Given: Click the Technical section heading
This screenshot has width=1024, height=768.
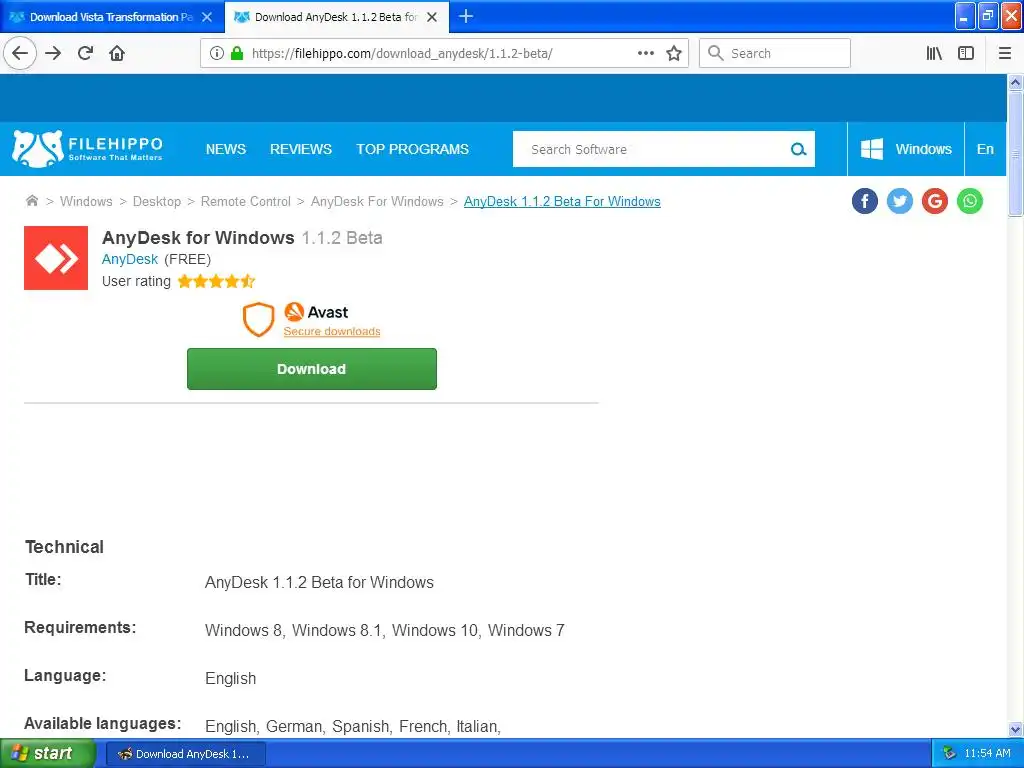Looking at the screenshot, I should (64, 547).
